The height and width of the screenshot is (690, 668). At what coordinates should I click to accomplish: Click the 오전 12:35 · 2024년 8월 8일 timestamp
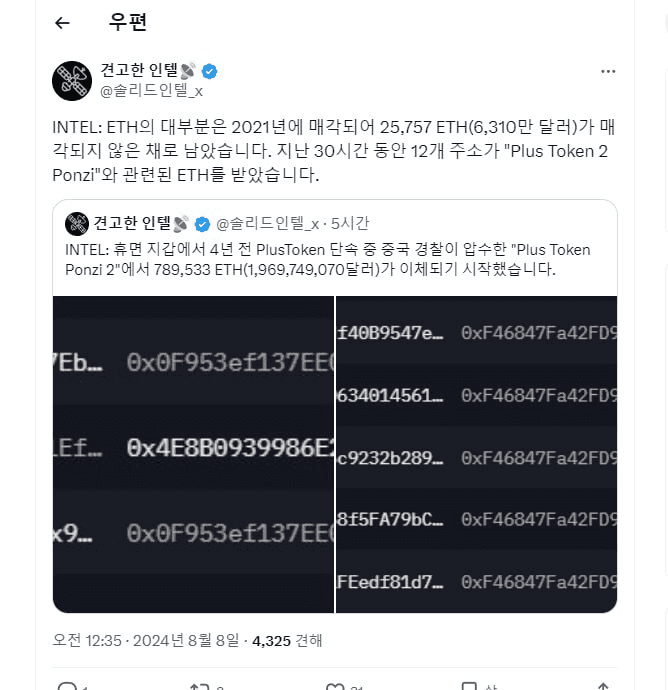click(x=146, y=640)
